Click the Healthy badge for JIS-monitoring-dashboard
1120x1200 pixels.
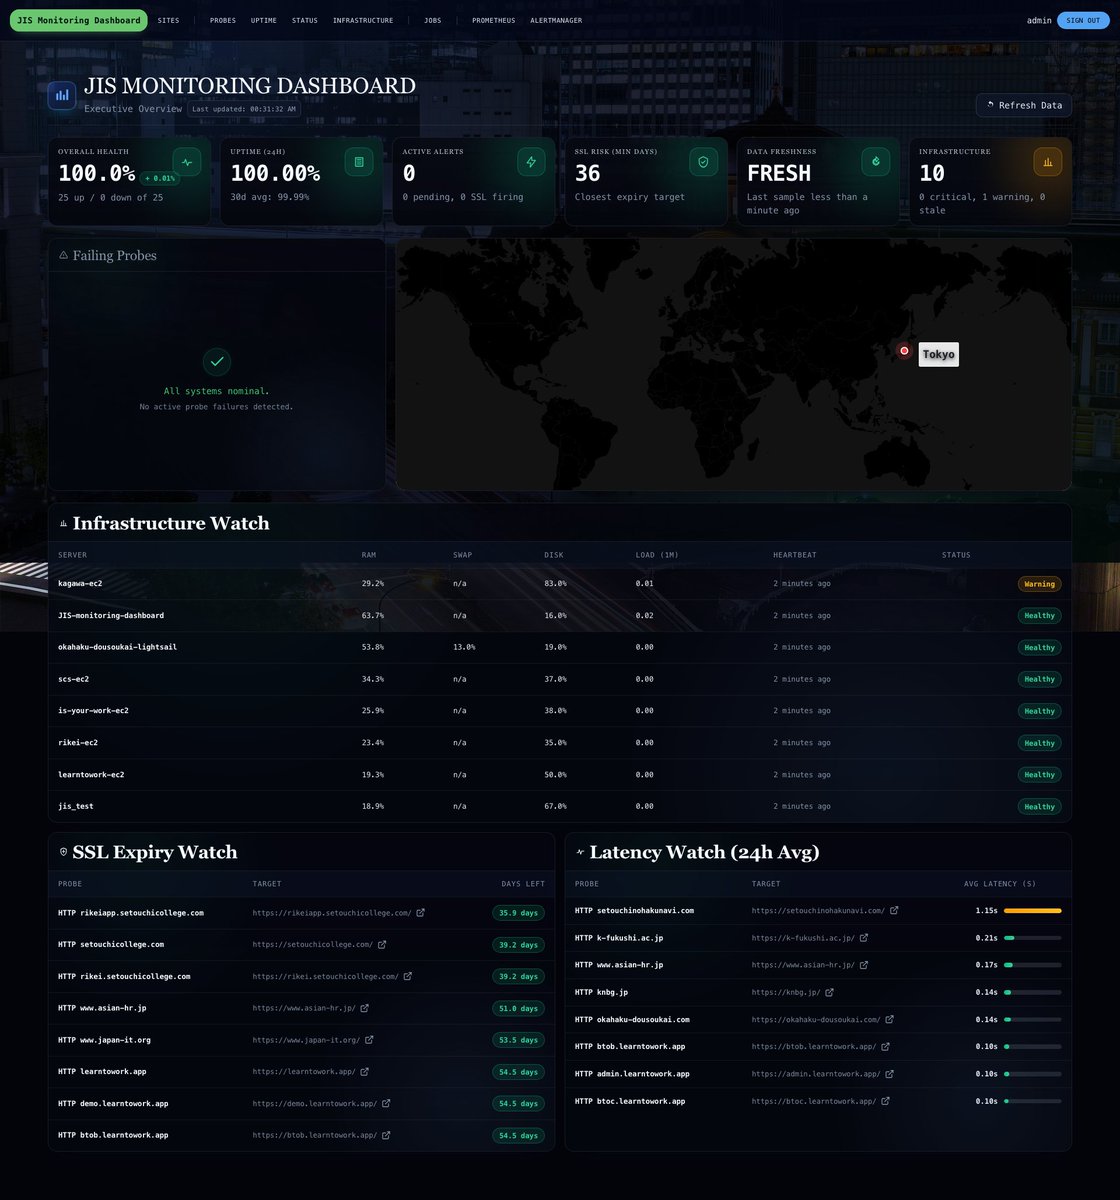pyautogui.click(x=1040, y=616)
